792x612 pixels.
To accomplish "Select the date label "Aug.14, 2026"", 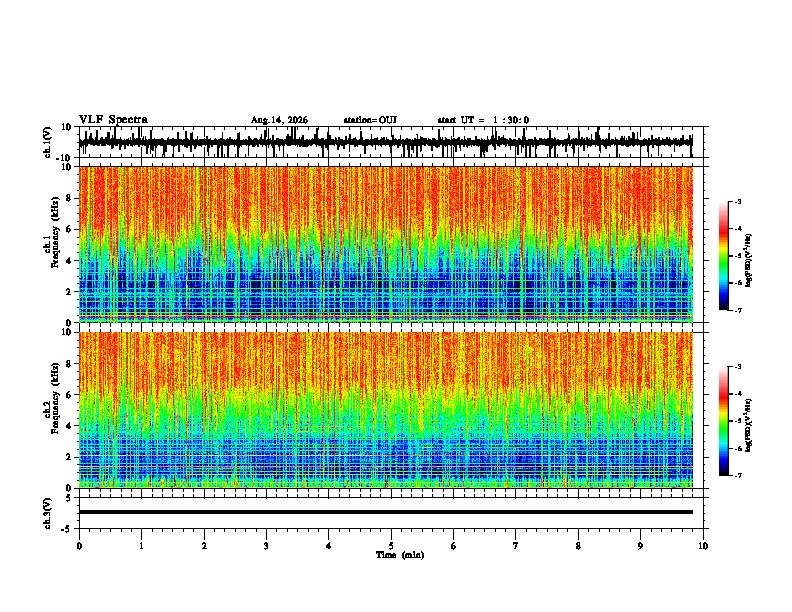I will (x=279, y=120).
